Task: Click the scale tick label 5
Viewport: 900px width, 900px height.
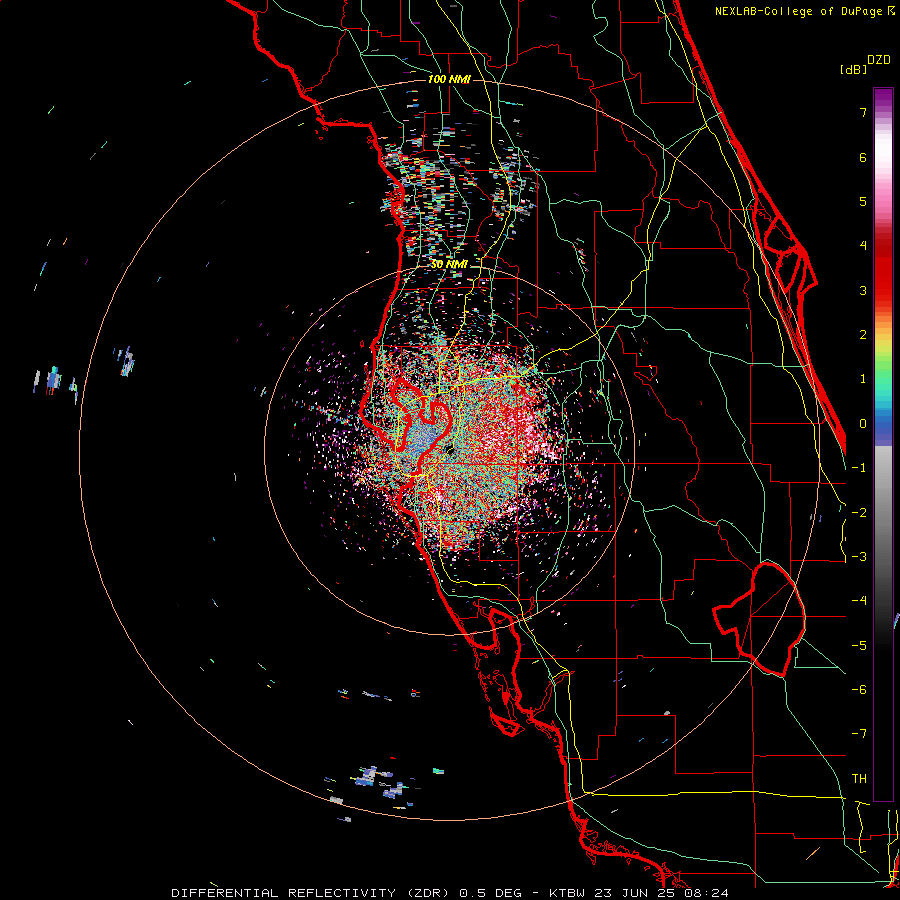Action: 863,201
